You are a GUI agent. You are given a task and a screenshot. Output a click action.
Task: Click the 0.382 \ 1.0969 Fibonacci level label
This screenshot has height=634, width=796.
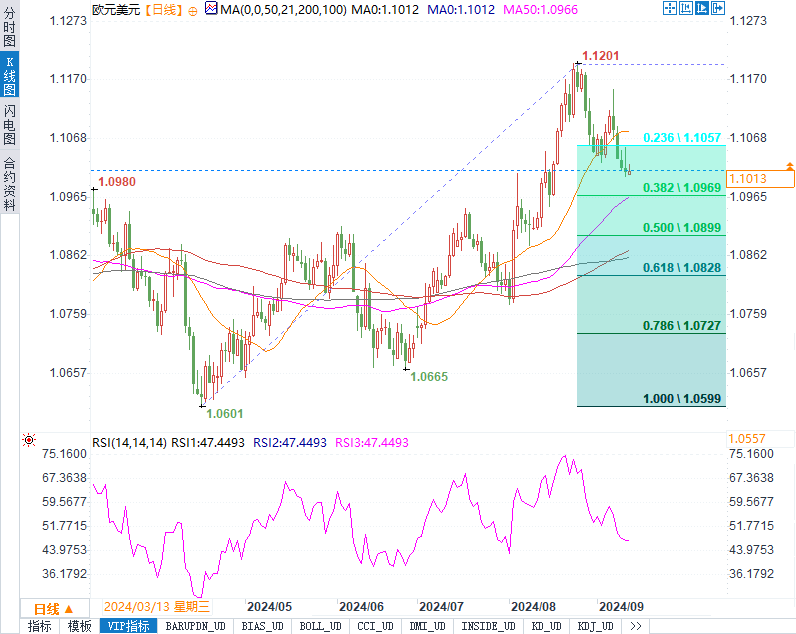(682, 188)
